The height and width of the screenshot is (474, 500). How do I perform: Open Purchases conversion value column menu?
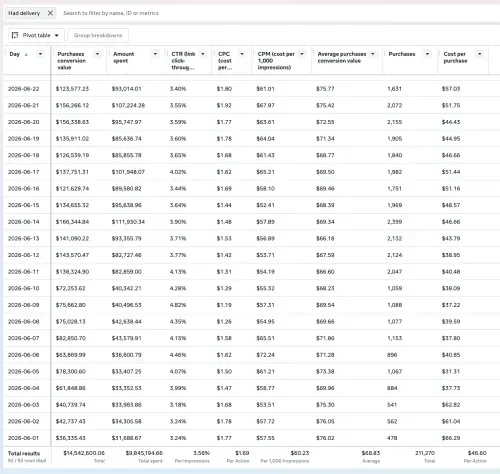(97, 54)
